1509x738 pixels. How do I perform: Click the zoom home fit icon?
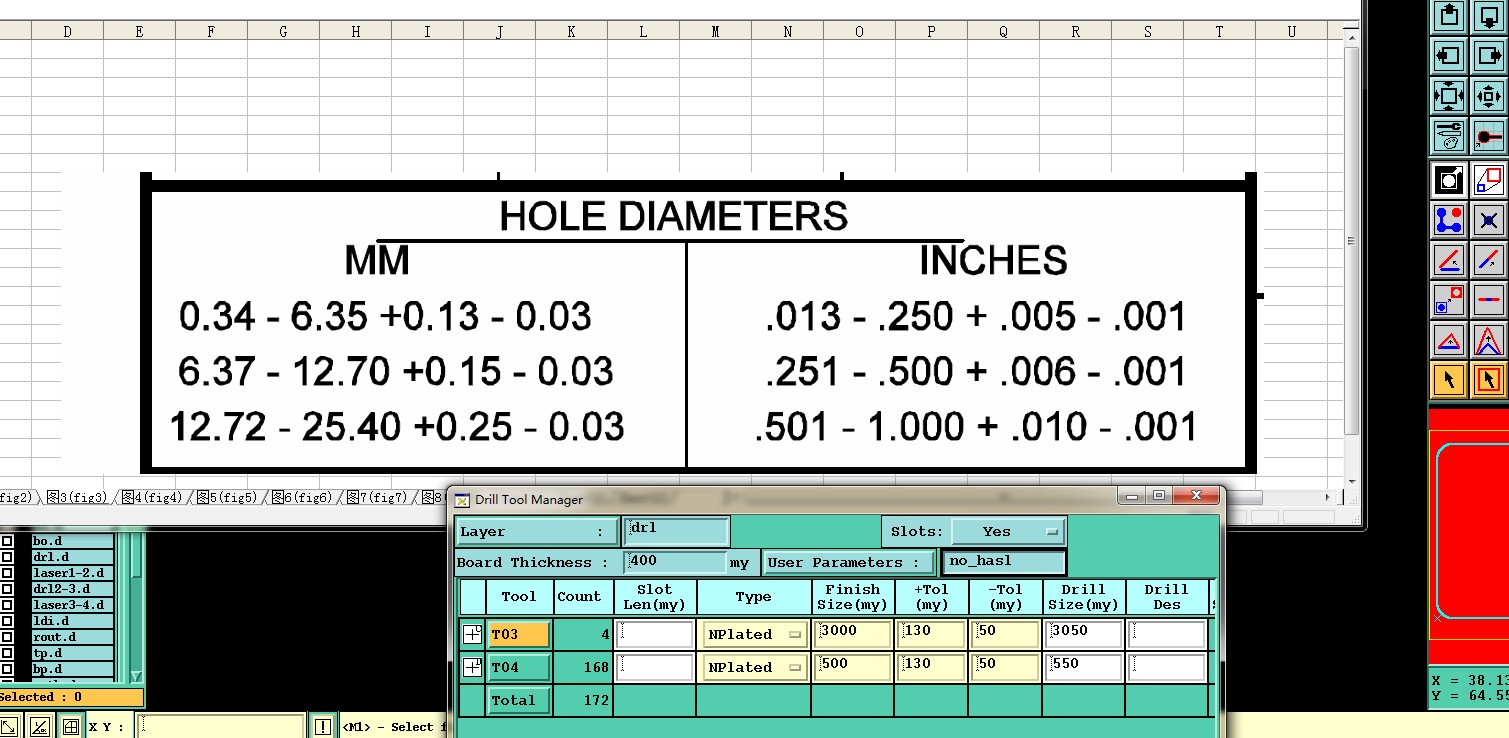tap(1489, 96)
